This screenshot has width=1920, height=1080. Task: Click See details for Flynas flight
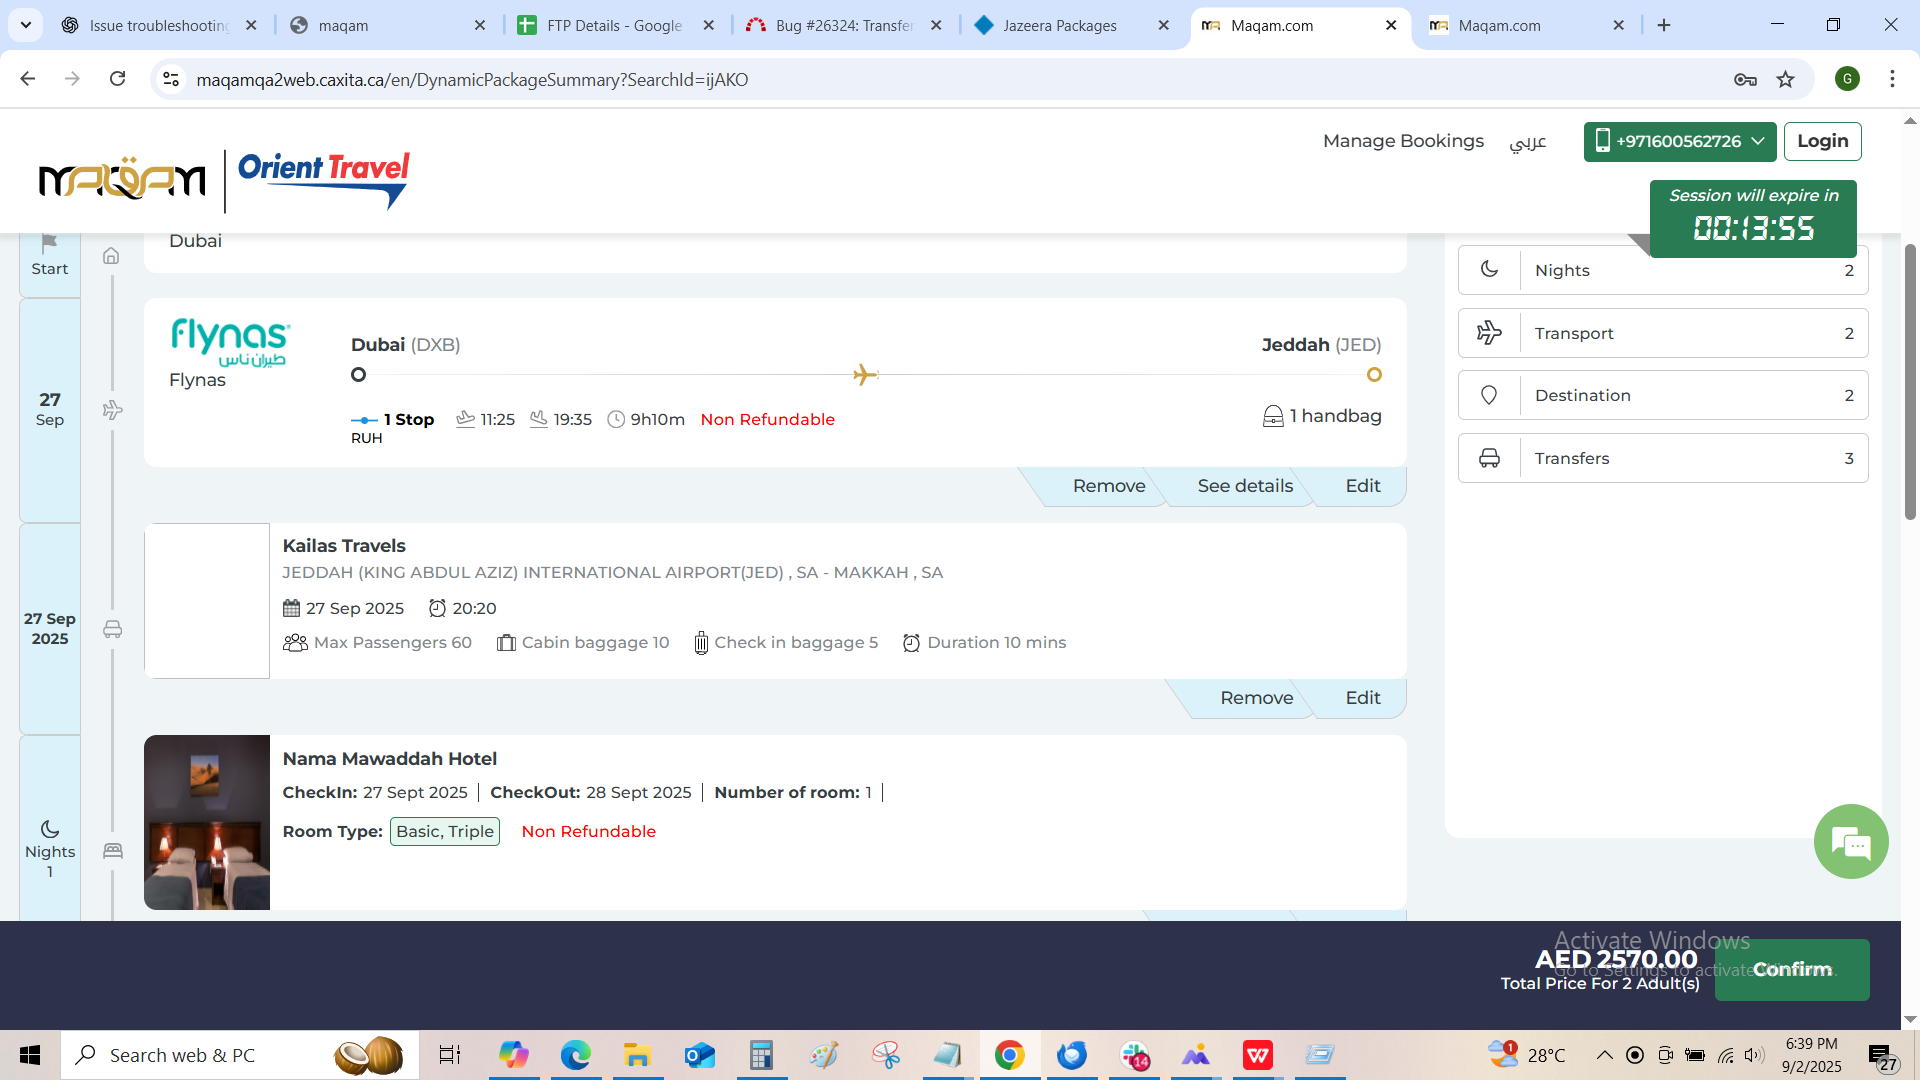(x=1245, y=486)
